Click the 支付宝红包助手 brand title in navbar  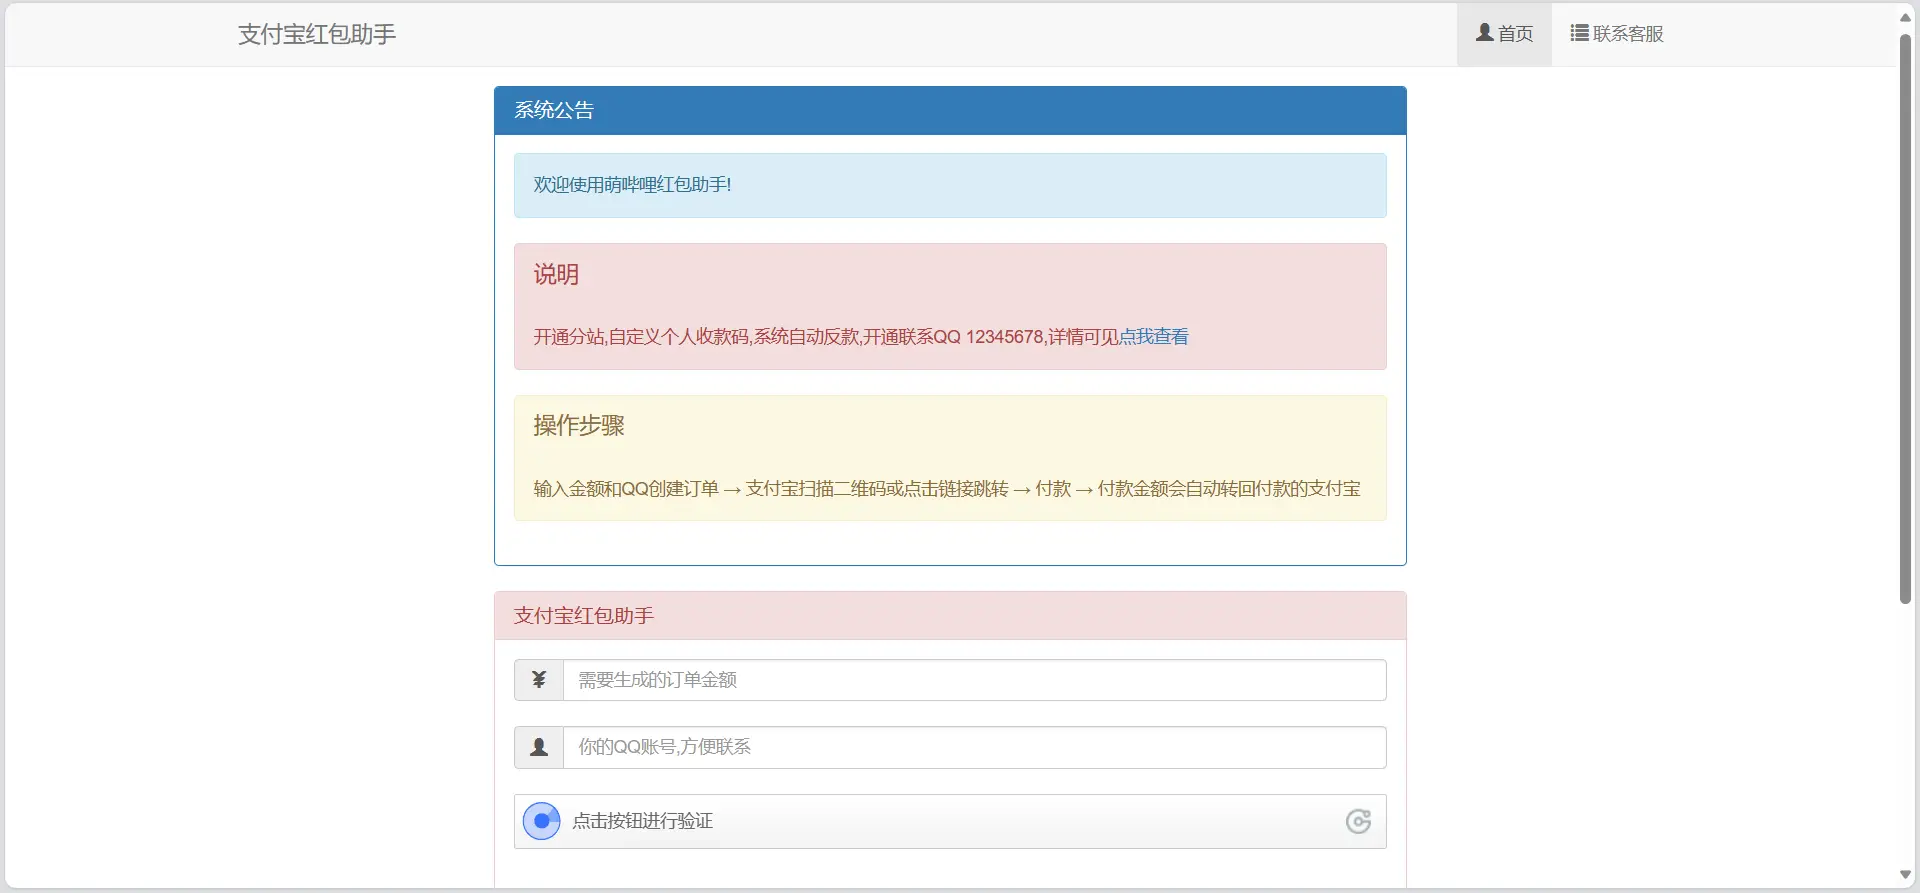(x=317, y=34)
